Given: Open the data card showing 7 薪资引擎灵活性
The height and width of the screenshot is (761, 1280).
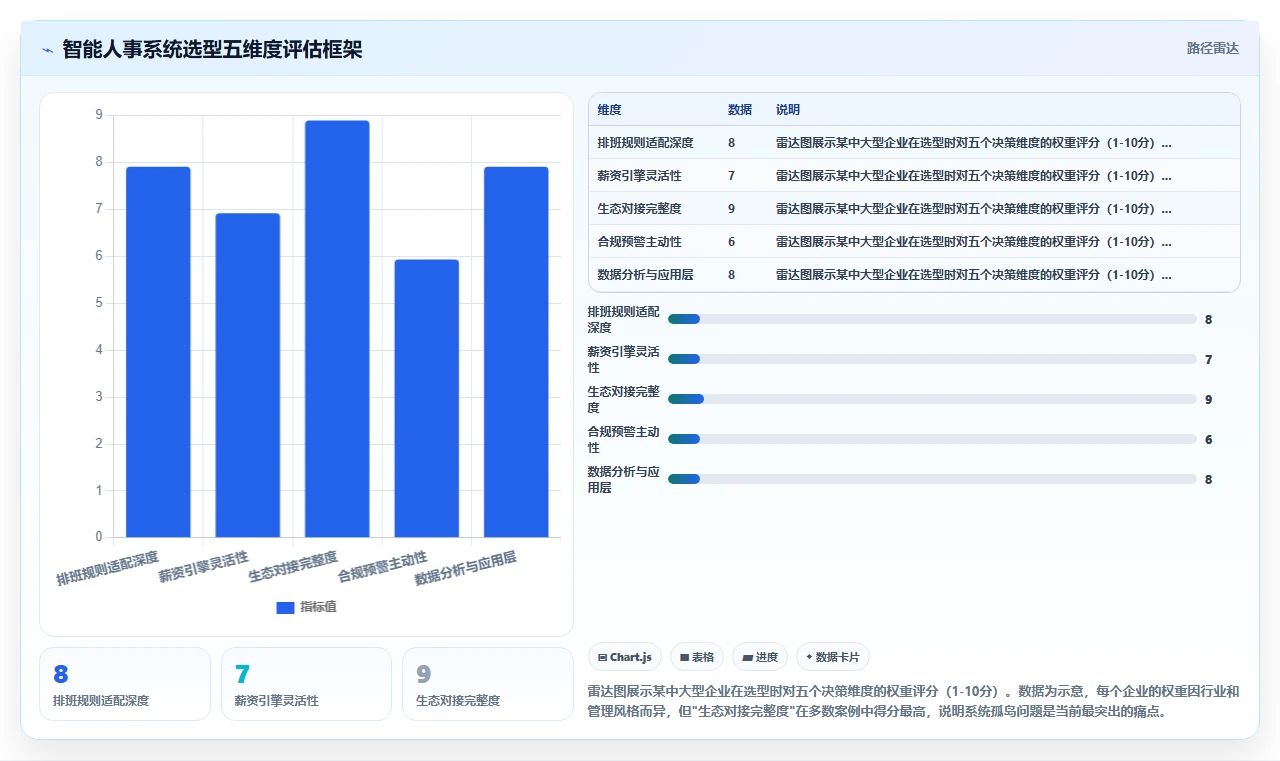Looking at the screenshot, I should (306, 684).
